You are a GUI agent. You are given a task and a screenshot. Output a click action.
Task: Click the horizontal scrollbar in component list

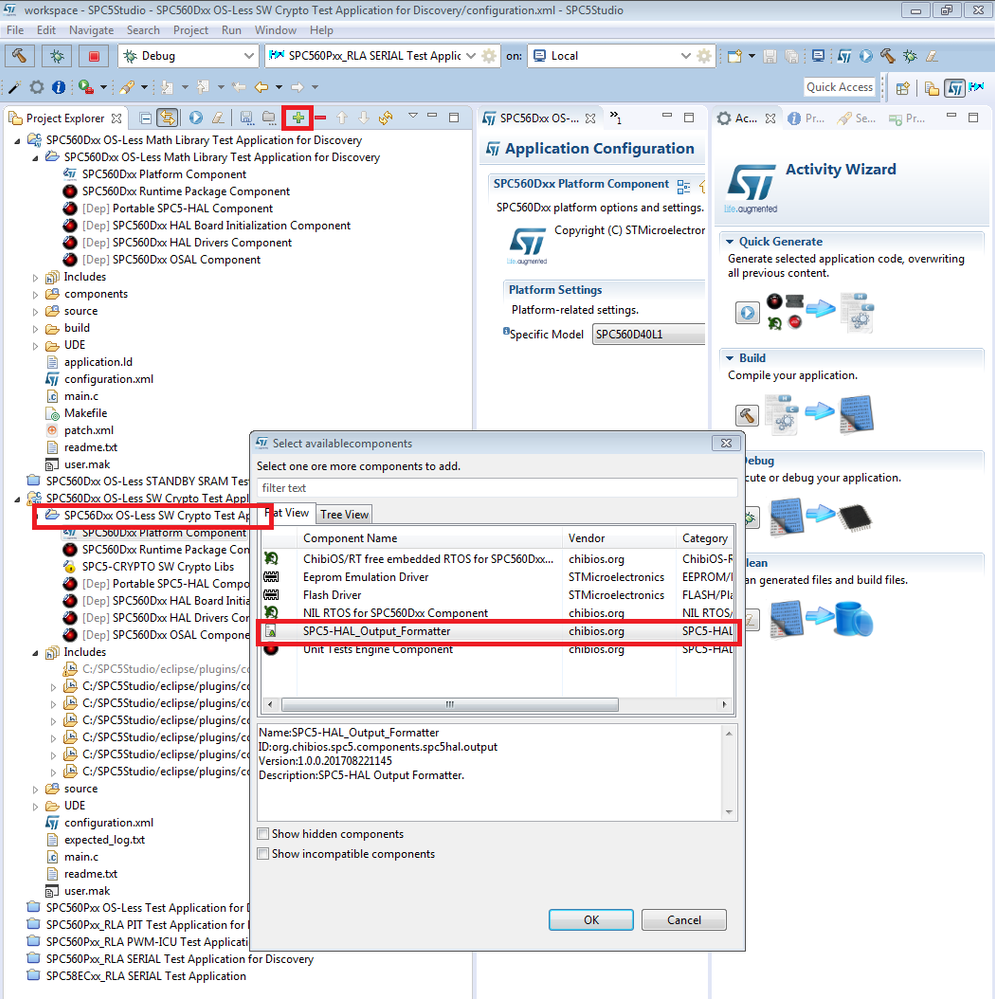click(450, 705)
